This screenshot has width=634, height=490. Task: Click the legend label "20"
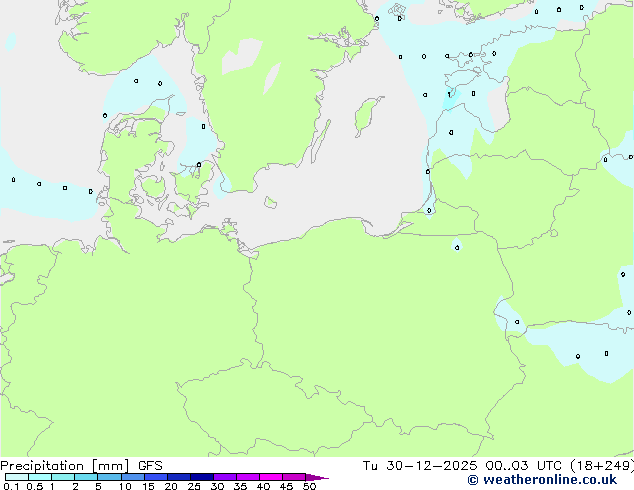click(x=171, y=486)
